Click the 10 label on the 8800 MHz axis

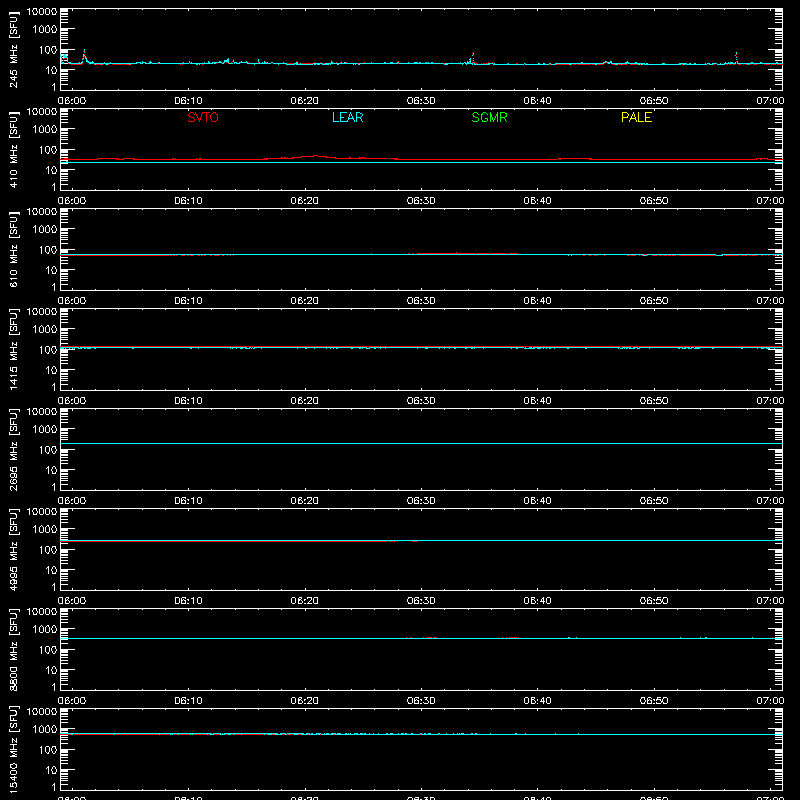click(51, 670)
